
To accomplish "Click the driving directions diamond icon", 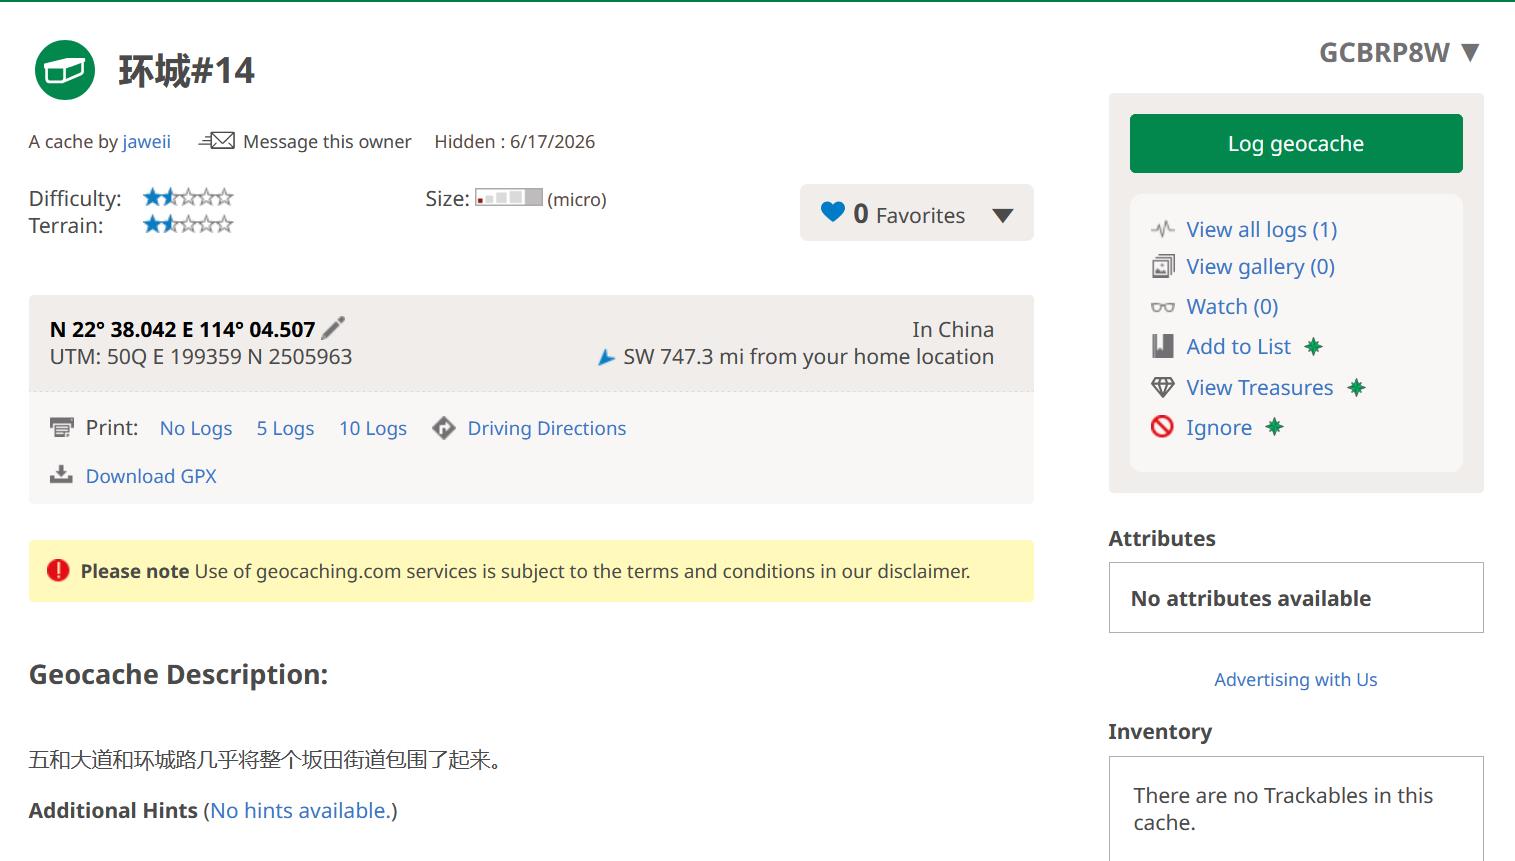I will point(444,428).
